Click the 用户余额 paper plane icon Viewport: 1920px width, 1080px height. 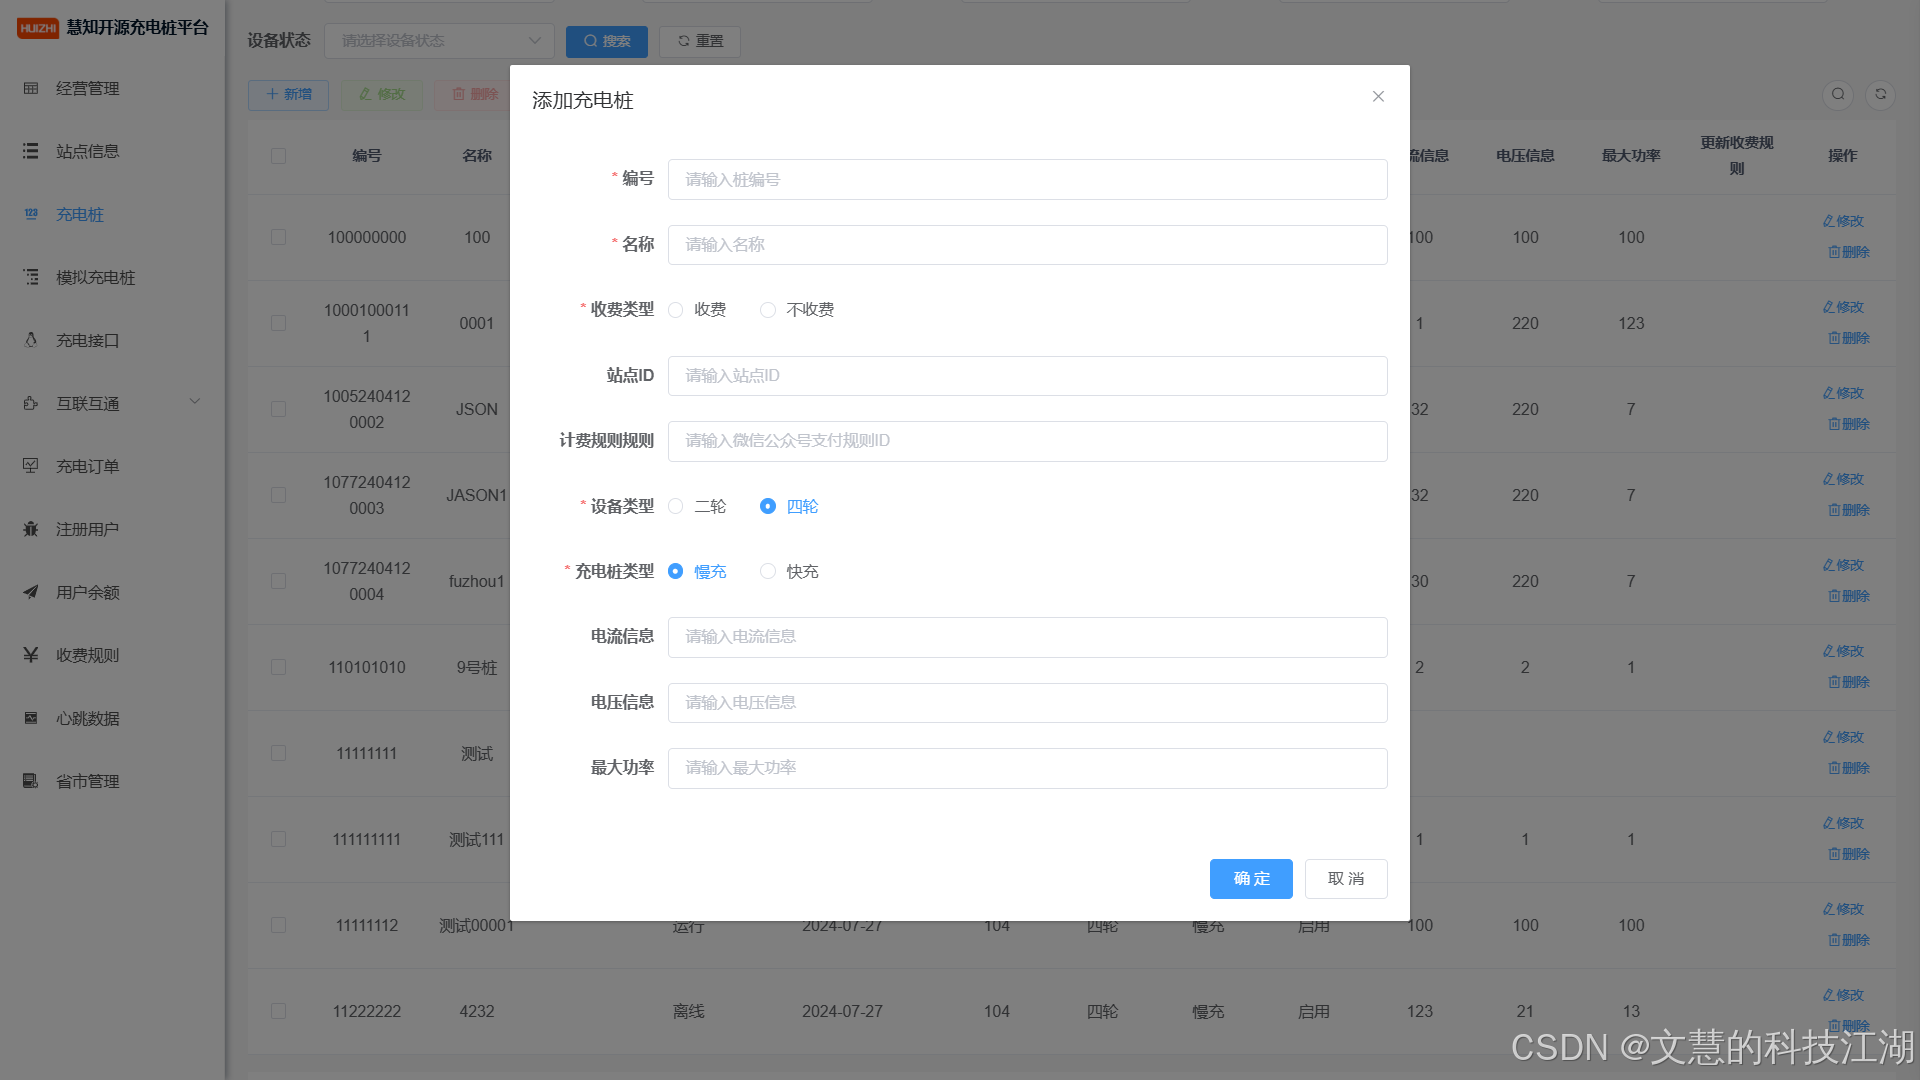click(x=31, y=592)
